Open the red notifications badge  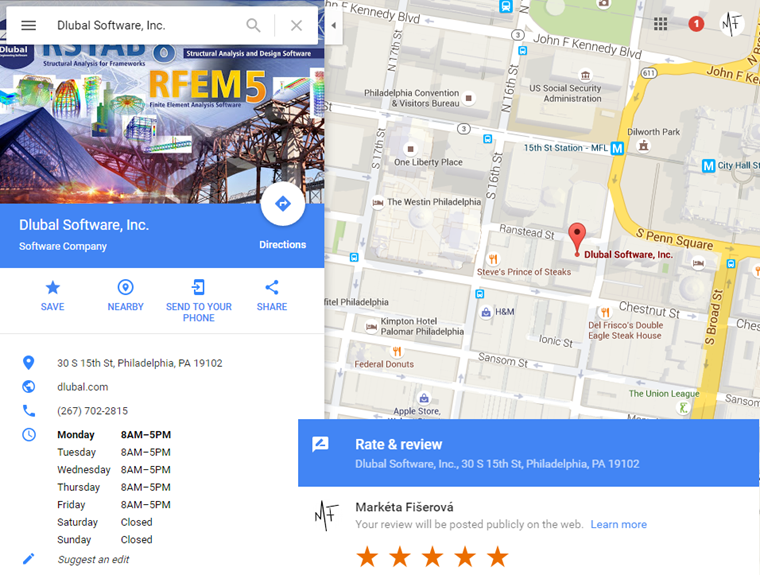coord(696,24)
